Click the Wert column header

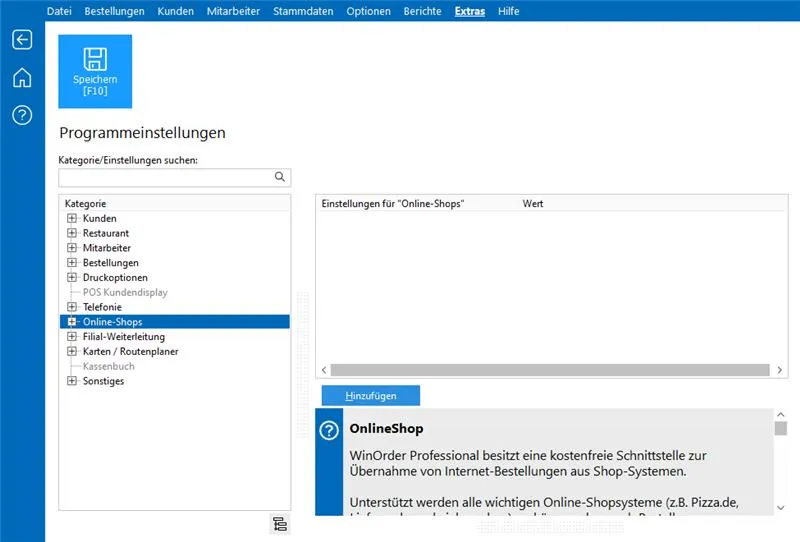(533, 204)
